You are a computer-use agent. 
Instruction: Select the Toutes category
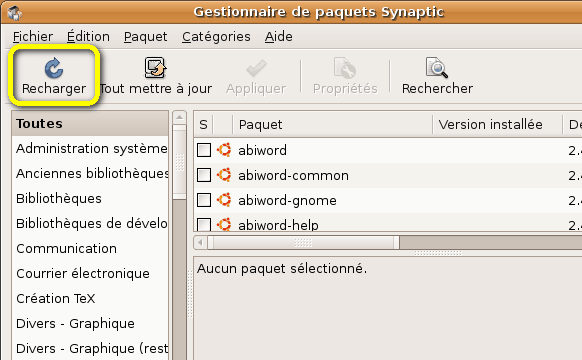tap(90, 123)
